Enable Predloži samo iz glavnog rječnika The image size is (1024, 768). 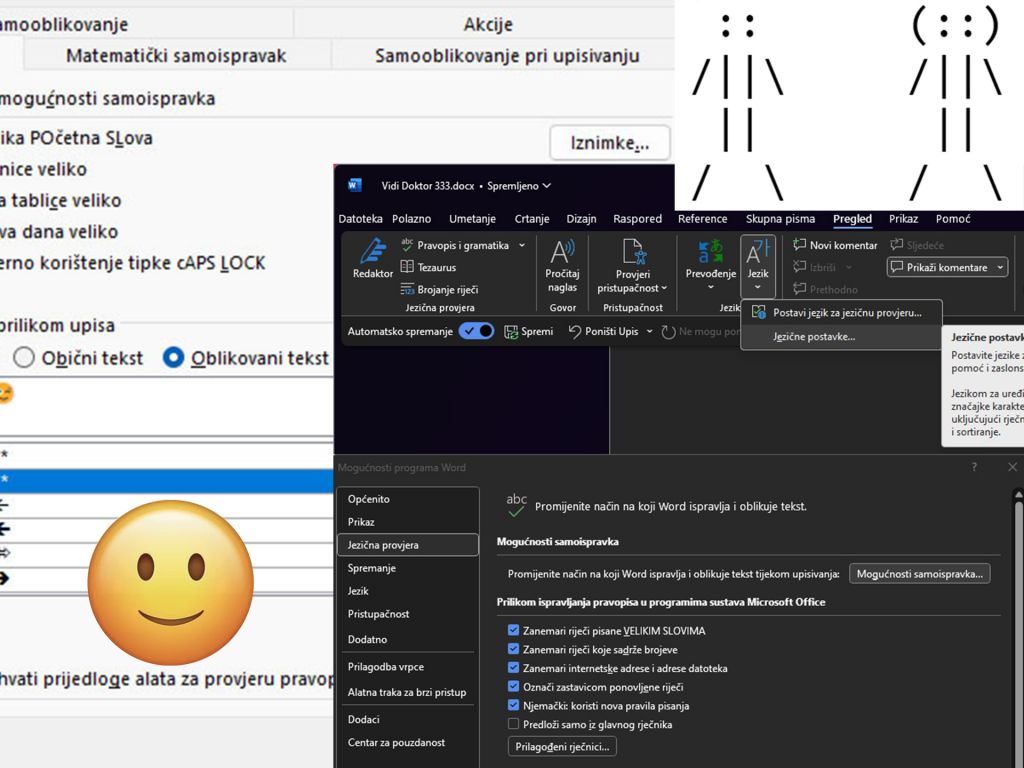(513, 724)
